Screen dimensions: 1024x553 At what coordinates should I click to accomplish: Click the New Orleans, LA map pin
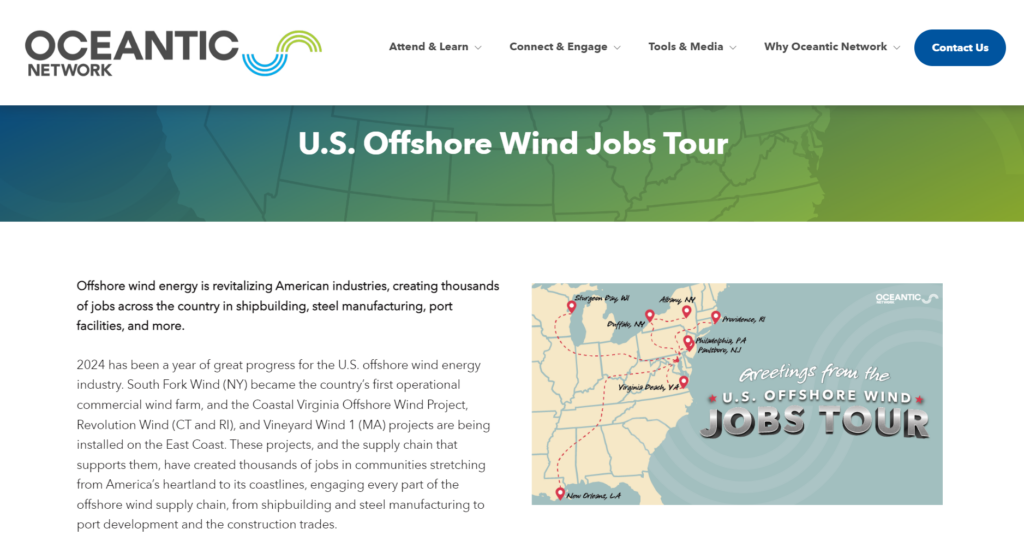tap(560, 494)
